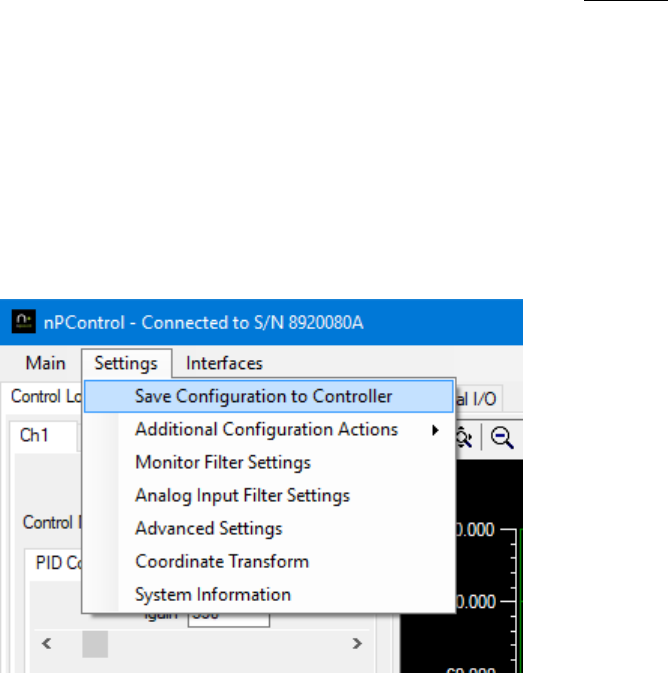Open Advanced Settings
The width and height of the screenshot is (668, 673).
[269, 529]
